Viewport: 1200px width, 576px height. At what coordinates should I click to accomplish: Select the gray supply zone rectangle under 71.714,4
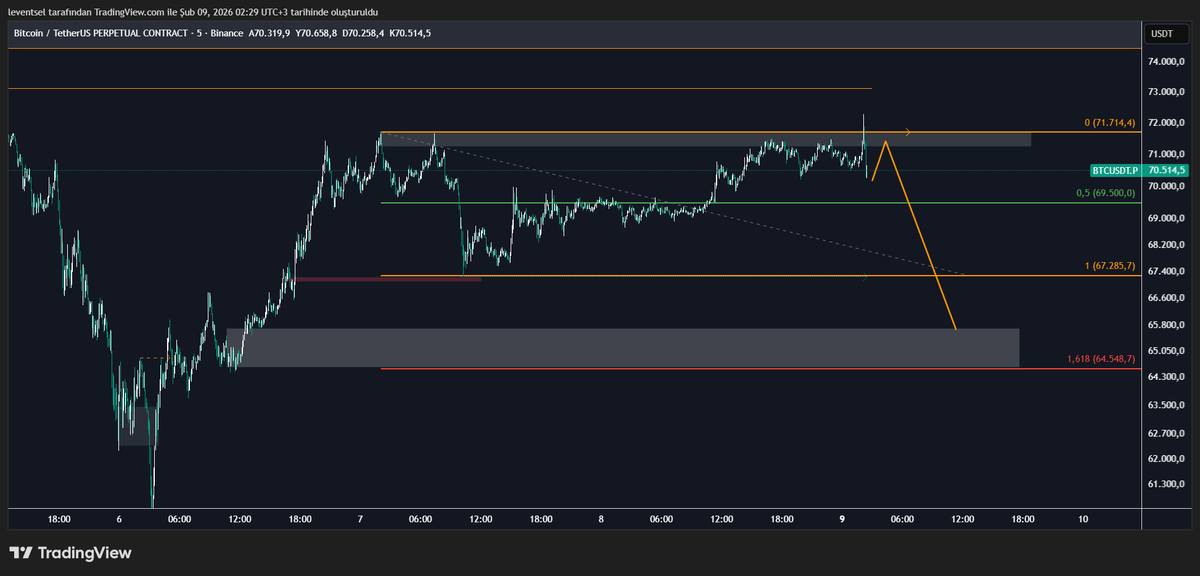coord(706,140)
